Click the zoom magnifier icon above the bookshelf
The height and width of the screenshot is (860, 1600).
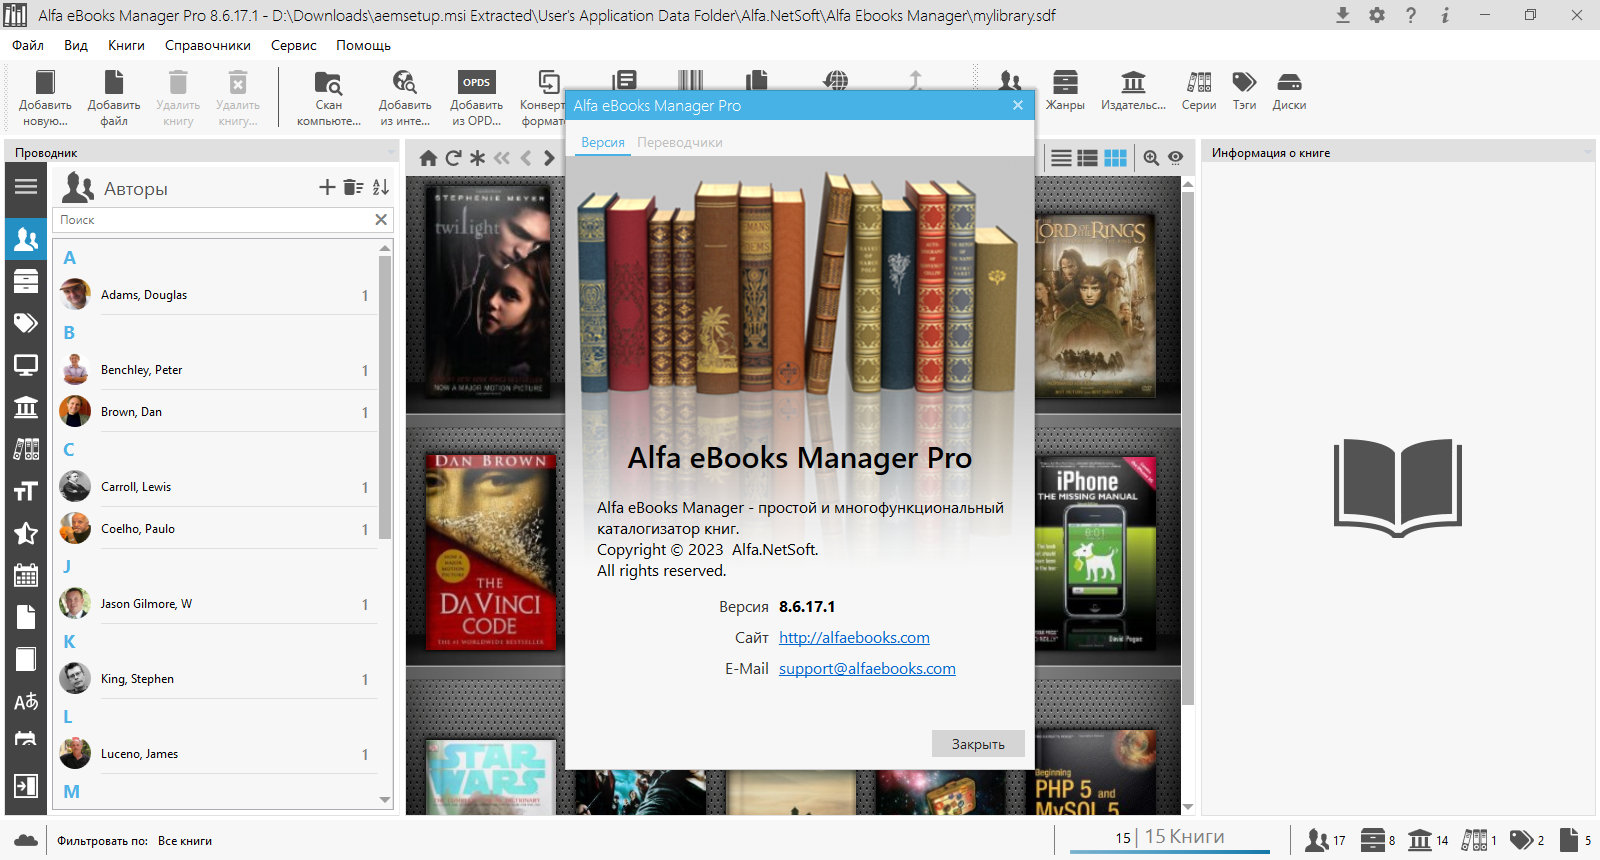coord(1151,158)
